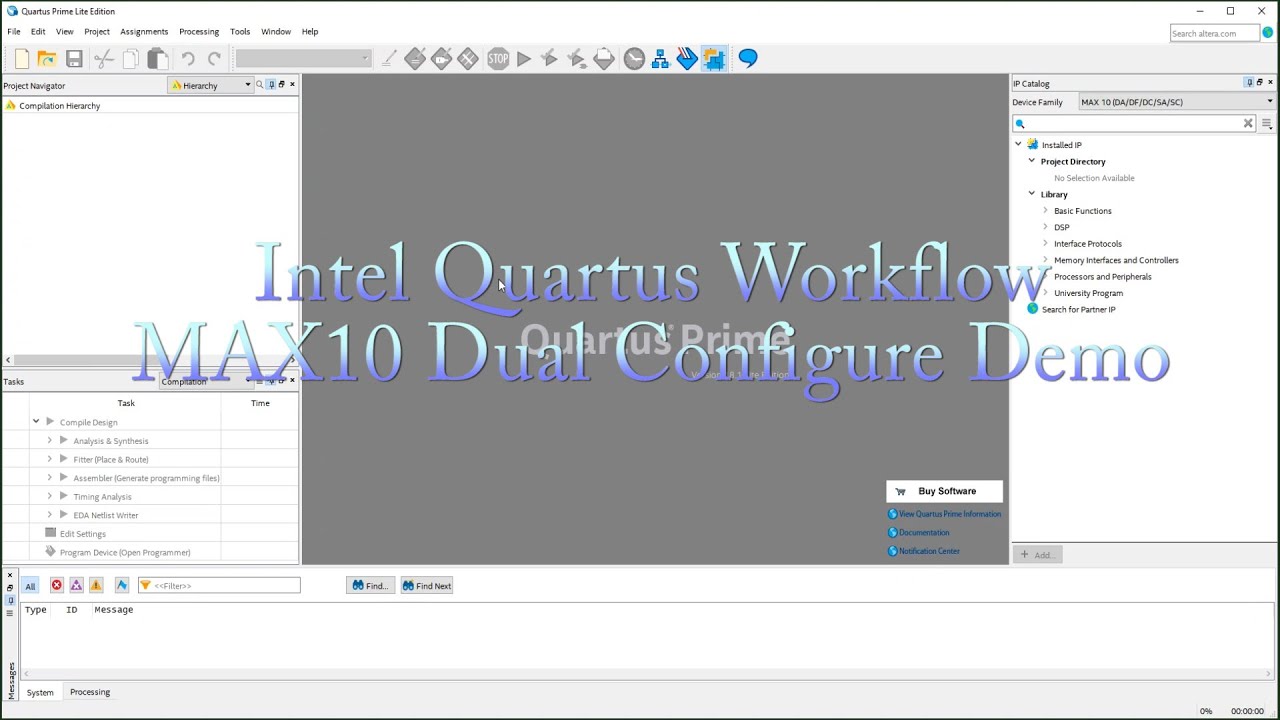Switch to the Processing messages tab
Image resolution: width=1280 pixels, height=720 pixels.
coord(90,692)
